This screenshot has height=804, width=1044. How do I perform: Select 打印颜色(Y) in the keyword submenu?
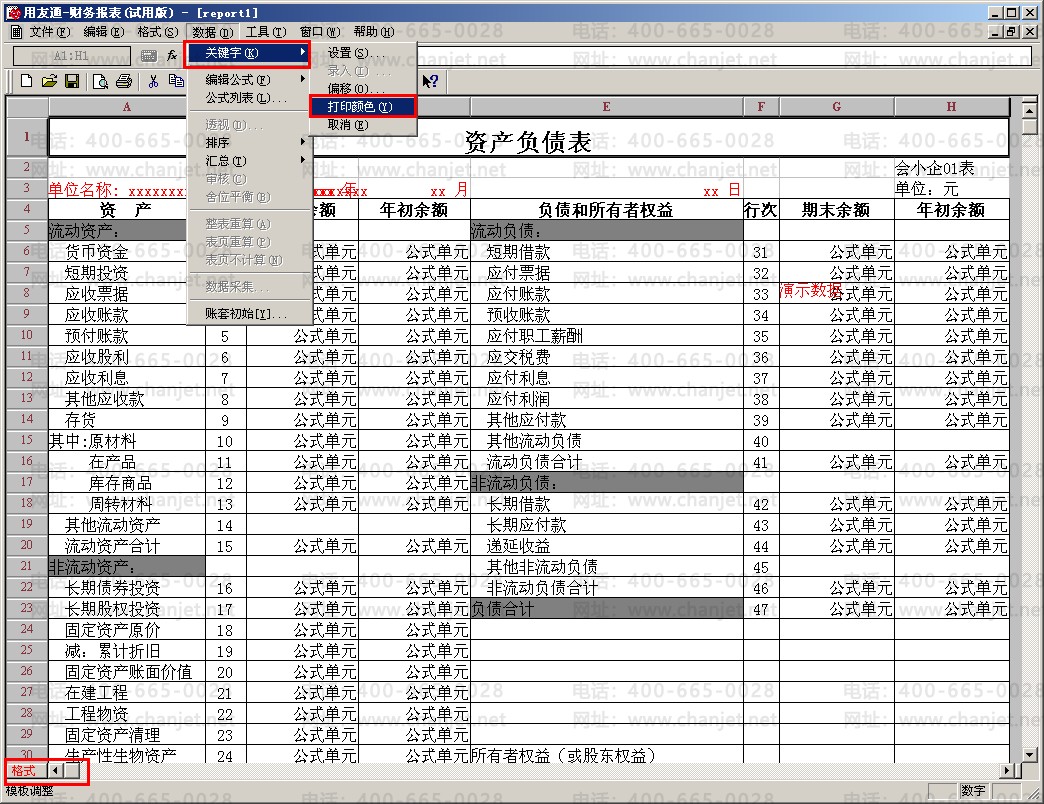(363, 106)
